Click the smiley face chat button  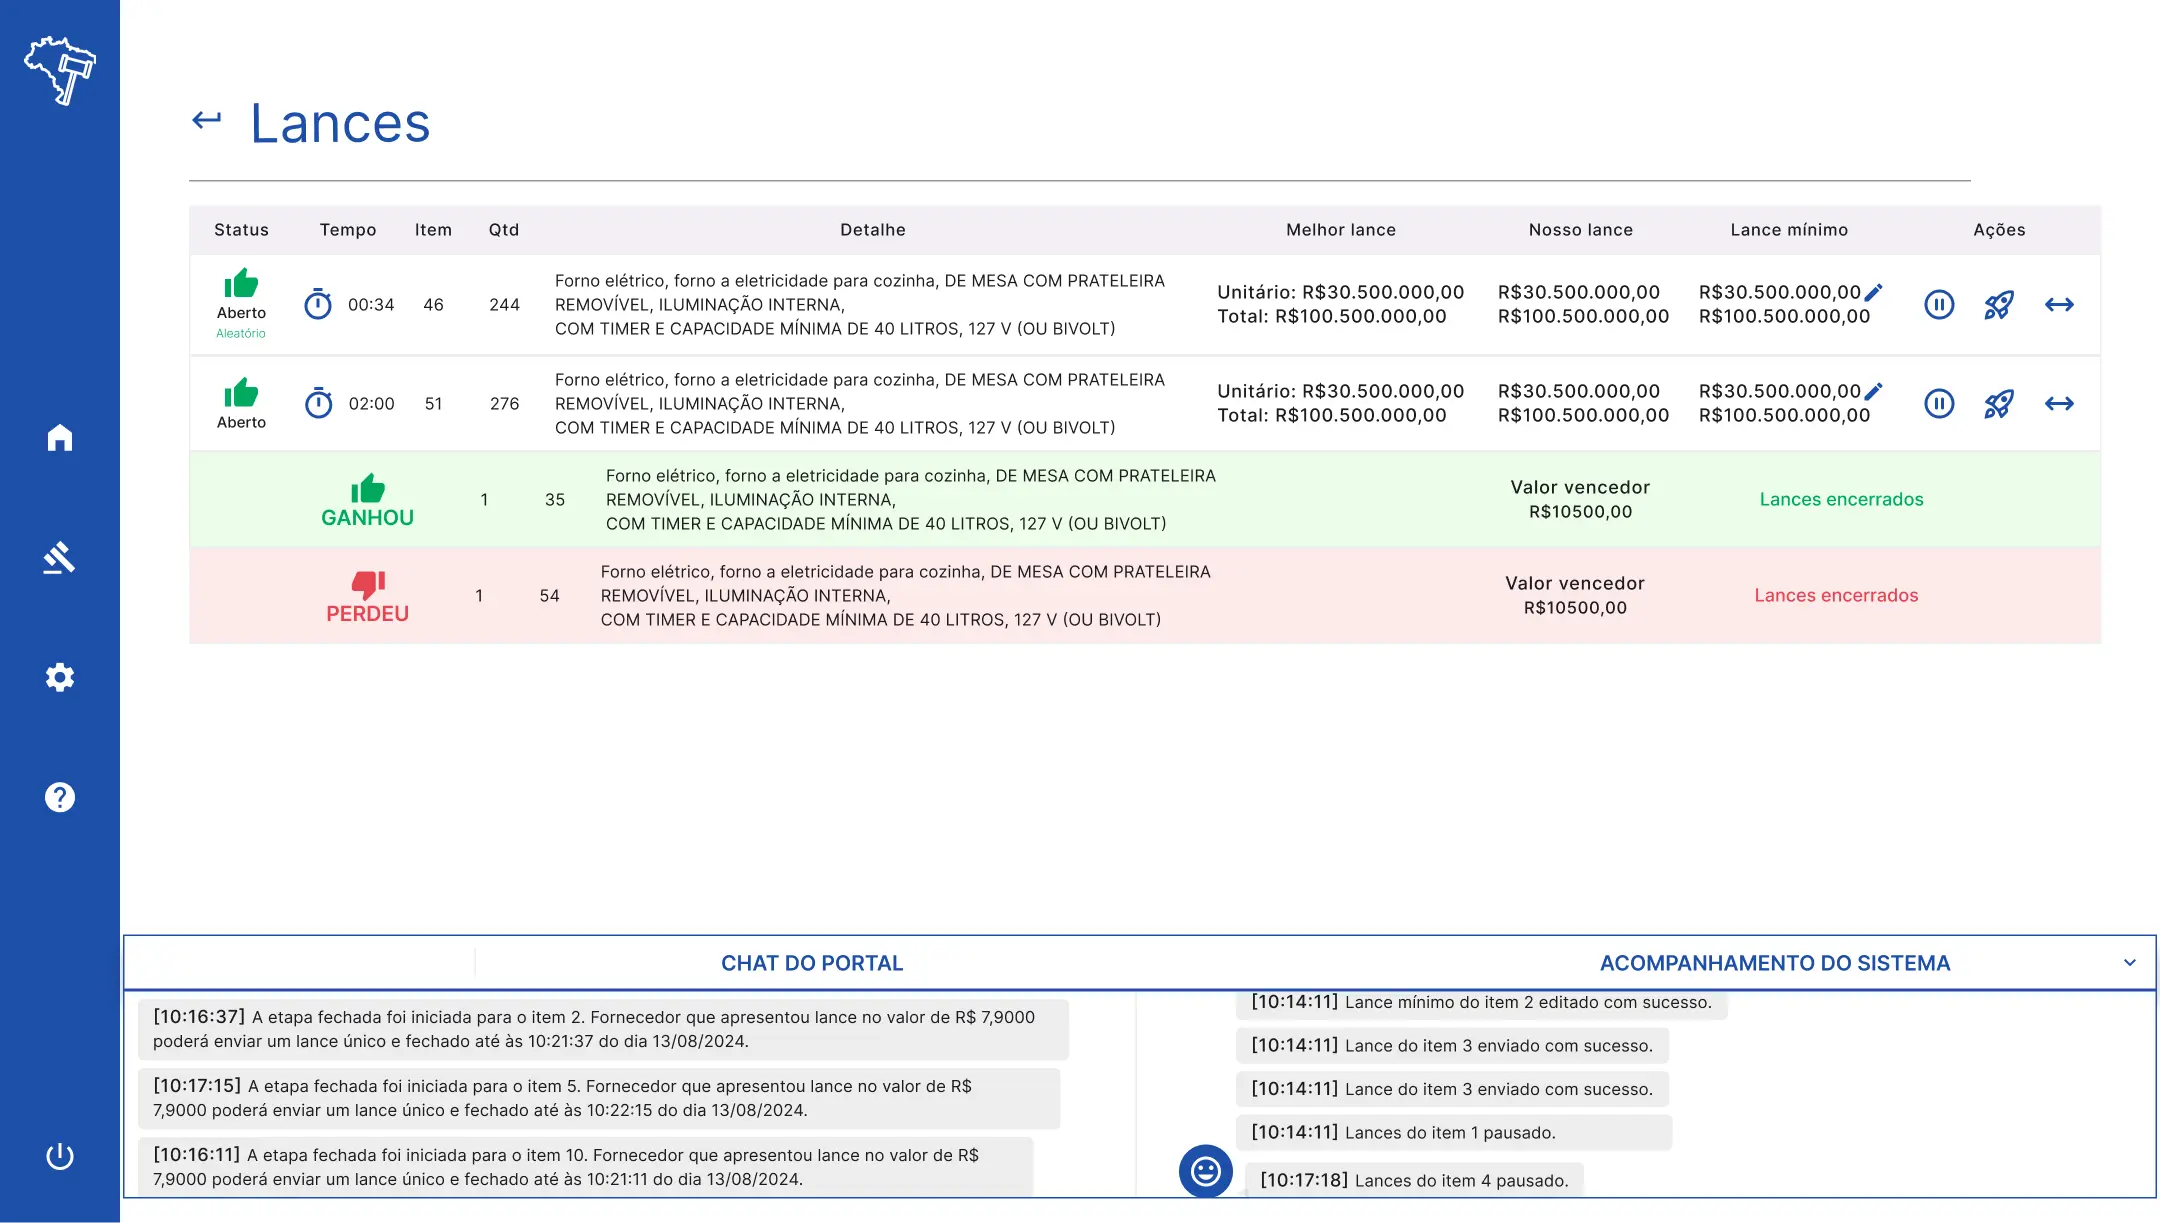[x=1205, y=1171]
